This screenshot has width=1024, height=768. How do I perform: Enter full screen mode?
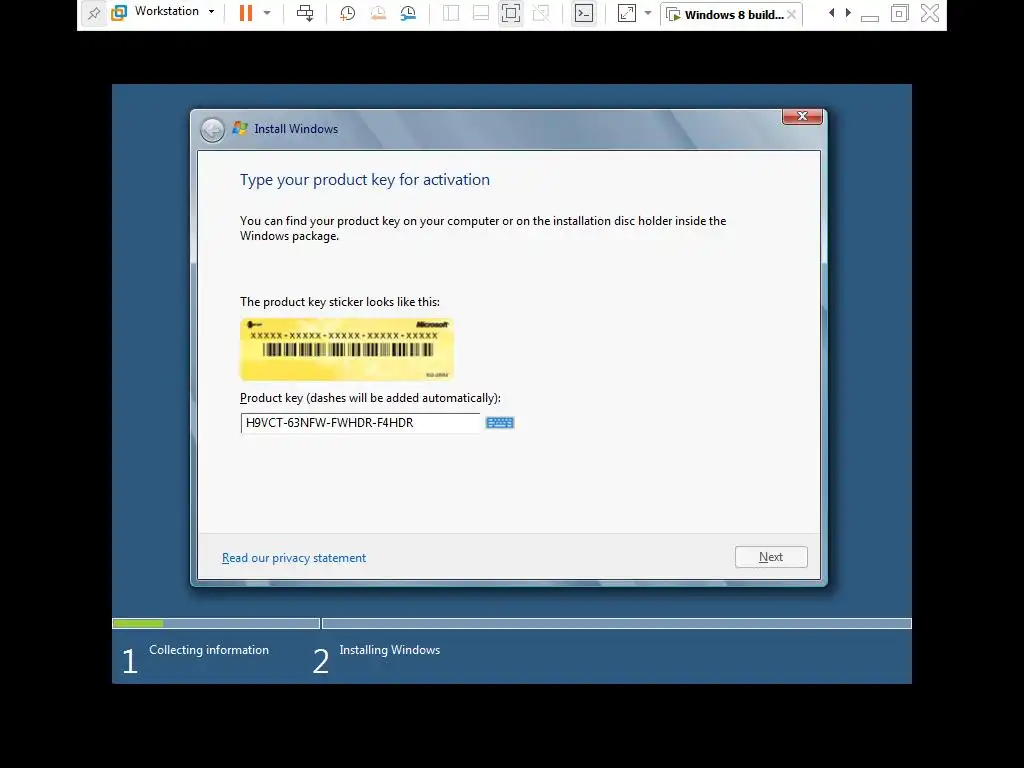tap(511, 13)
